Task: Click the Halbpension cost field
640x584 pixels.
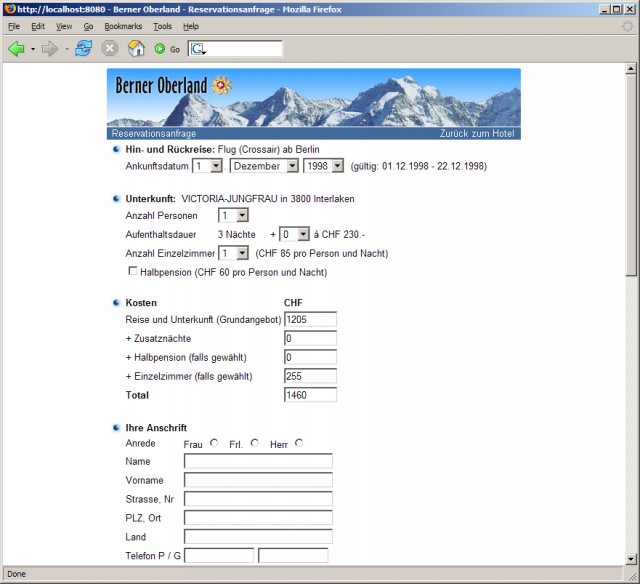Action: point(311,357)
